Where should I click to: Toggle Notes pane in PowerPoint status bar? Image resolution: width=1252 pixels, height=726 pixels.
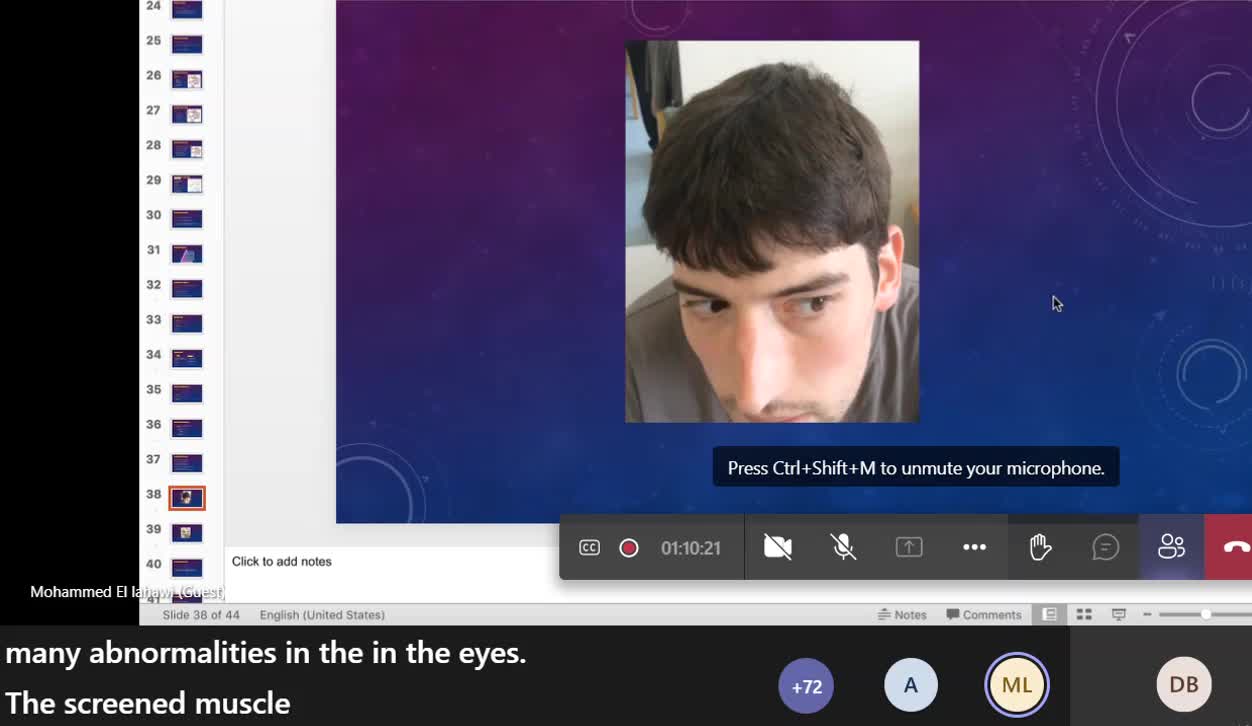click(903, 615)
